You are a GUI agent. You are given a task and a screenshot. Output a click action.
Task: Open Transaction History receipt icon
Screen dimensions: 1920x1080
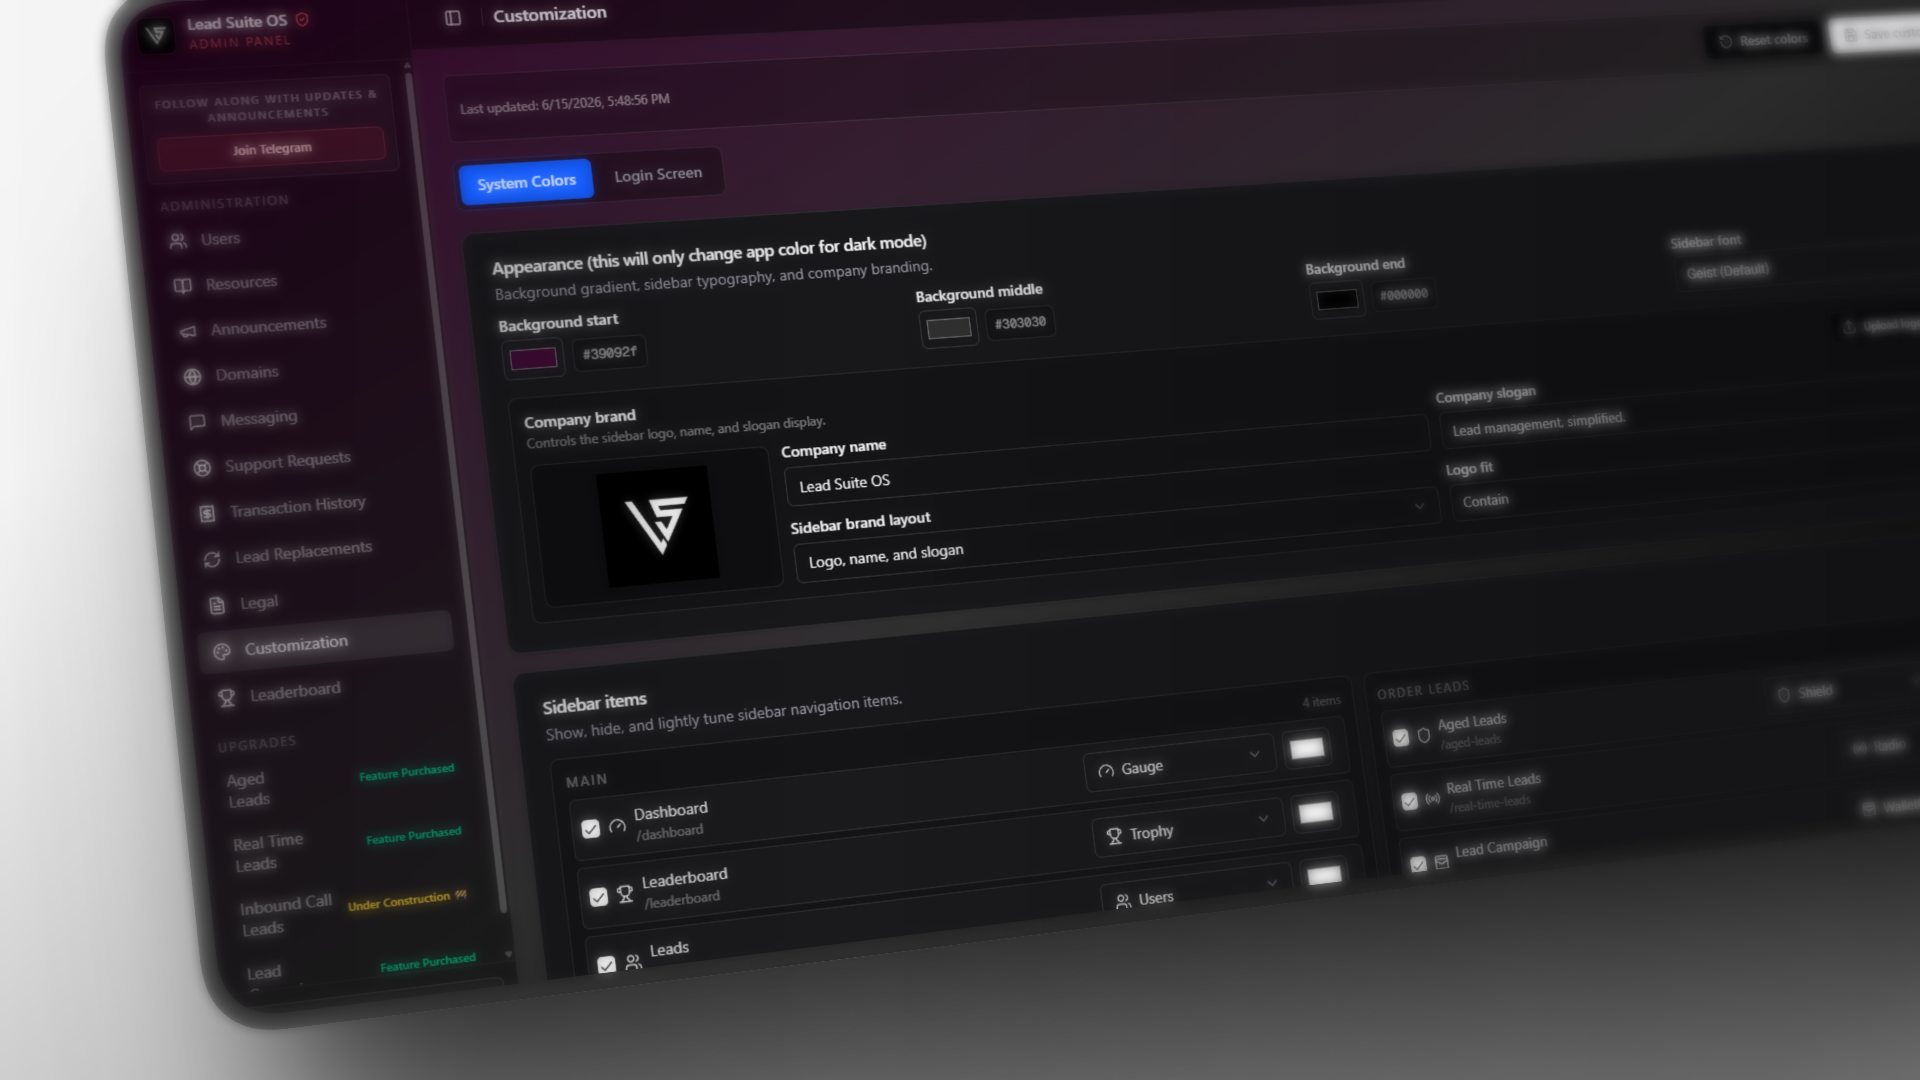click(x=207, y=513)
